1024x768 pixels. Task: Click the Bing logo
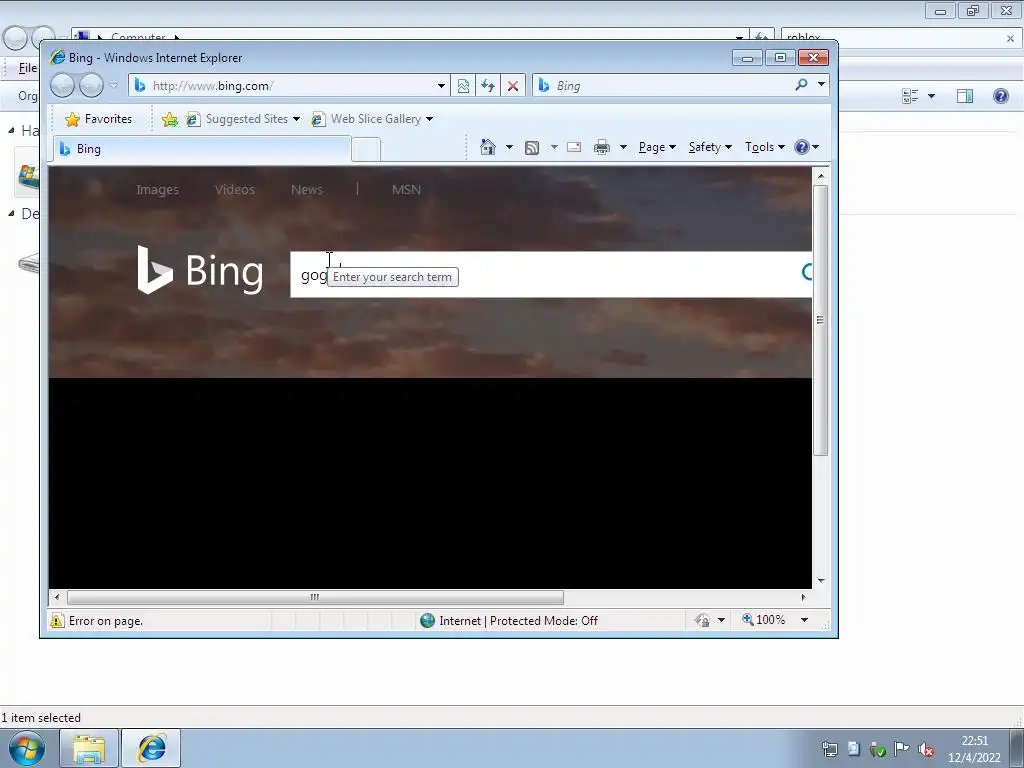200,270
